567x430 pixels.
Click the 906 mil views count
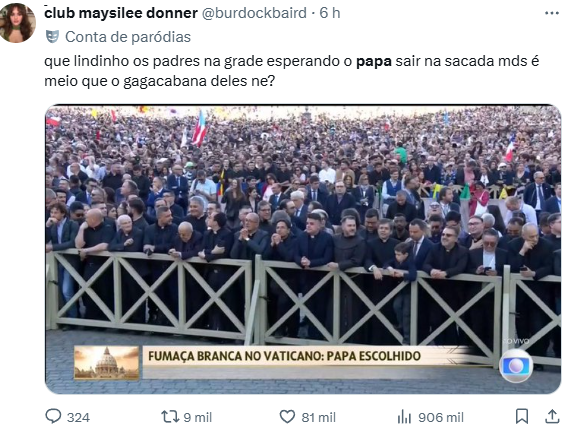[x=441, y=417]
